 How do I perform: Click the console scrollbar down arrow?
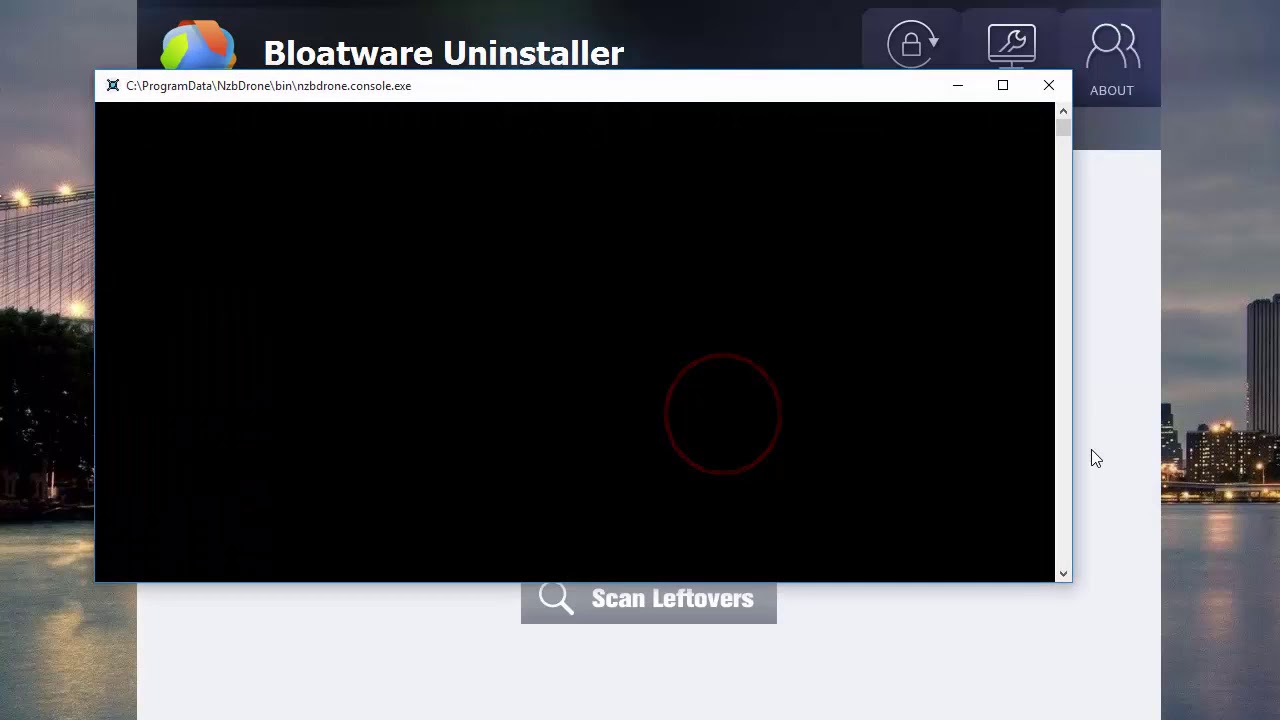(1063, 574)
